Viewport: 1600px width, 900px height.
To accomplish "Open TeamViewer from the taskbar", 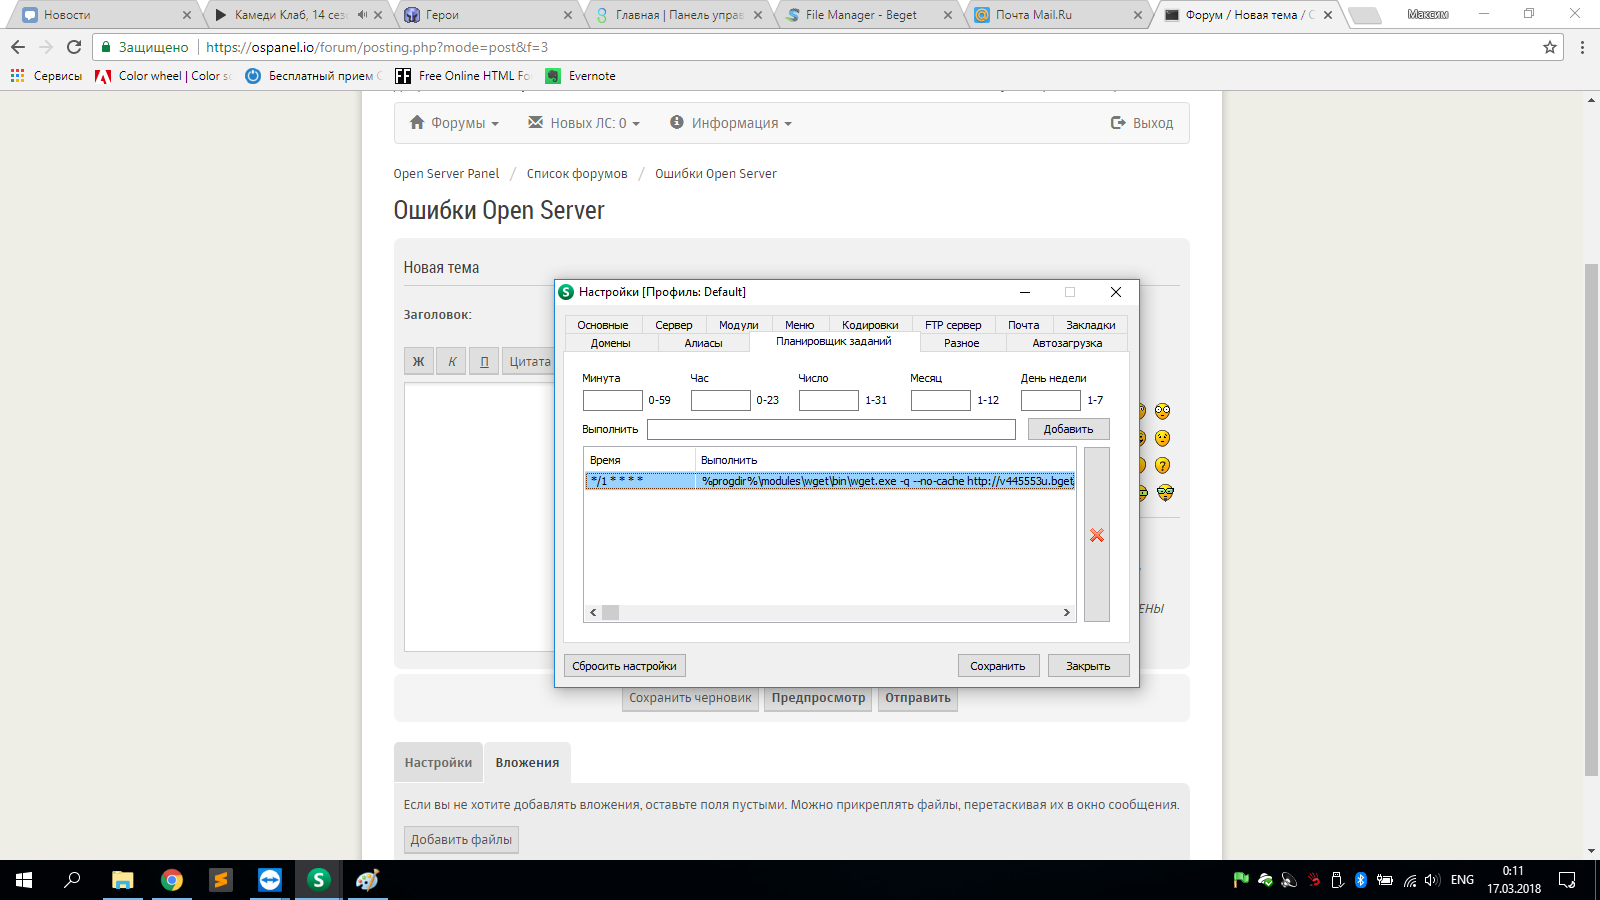I will point(270,880).
